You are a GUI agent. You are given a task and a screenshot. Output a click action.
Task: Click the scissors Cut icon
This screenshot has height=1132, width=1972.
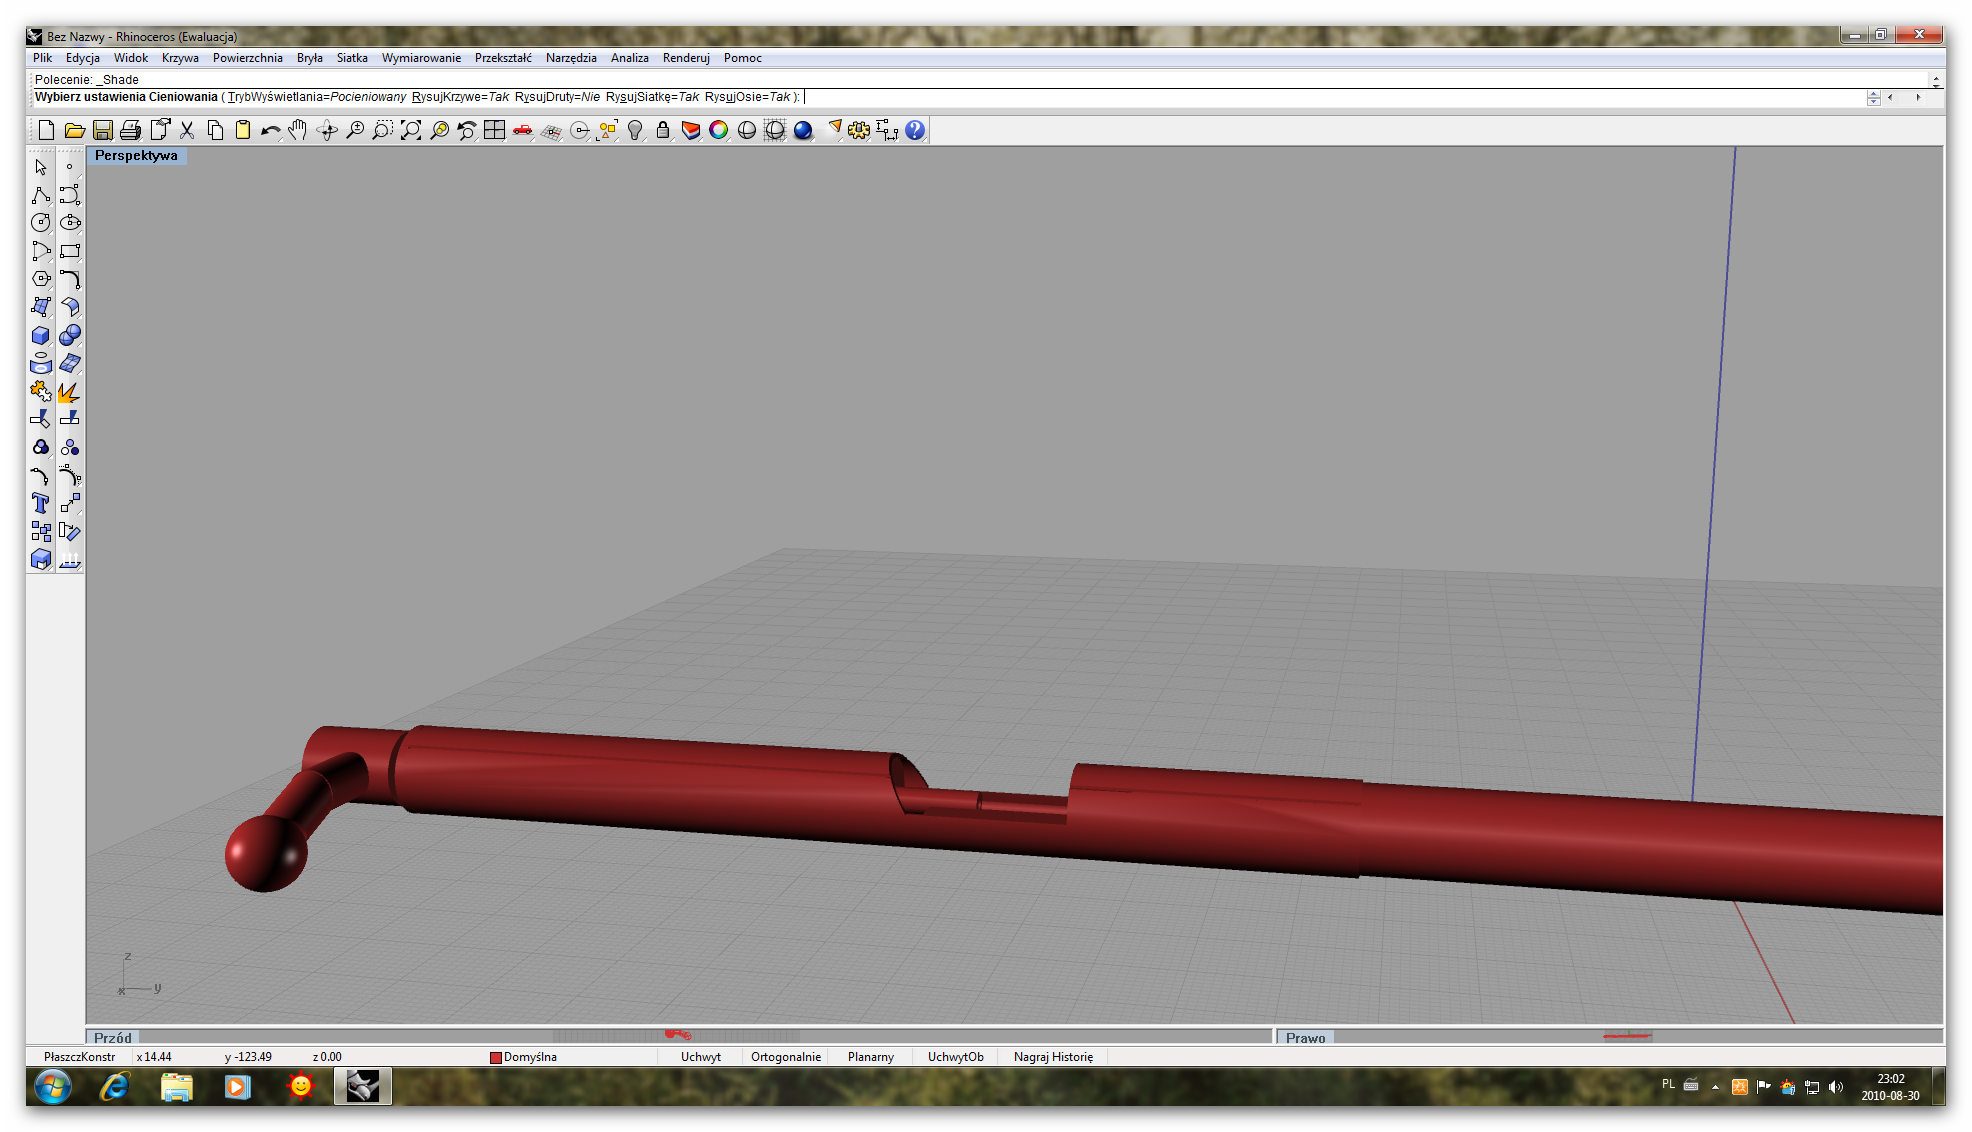click(x=187, y=130)
